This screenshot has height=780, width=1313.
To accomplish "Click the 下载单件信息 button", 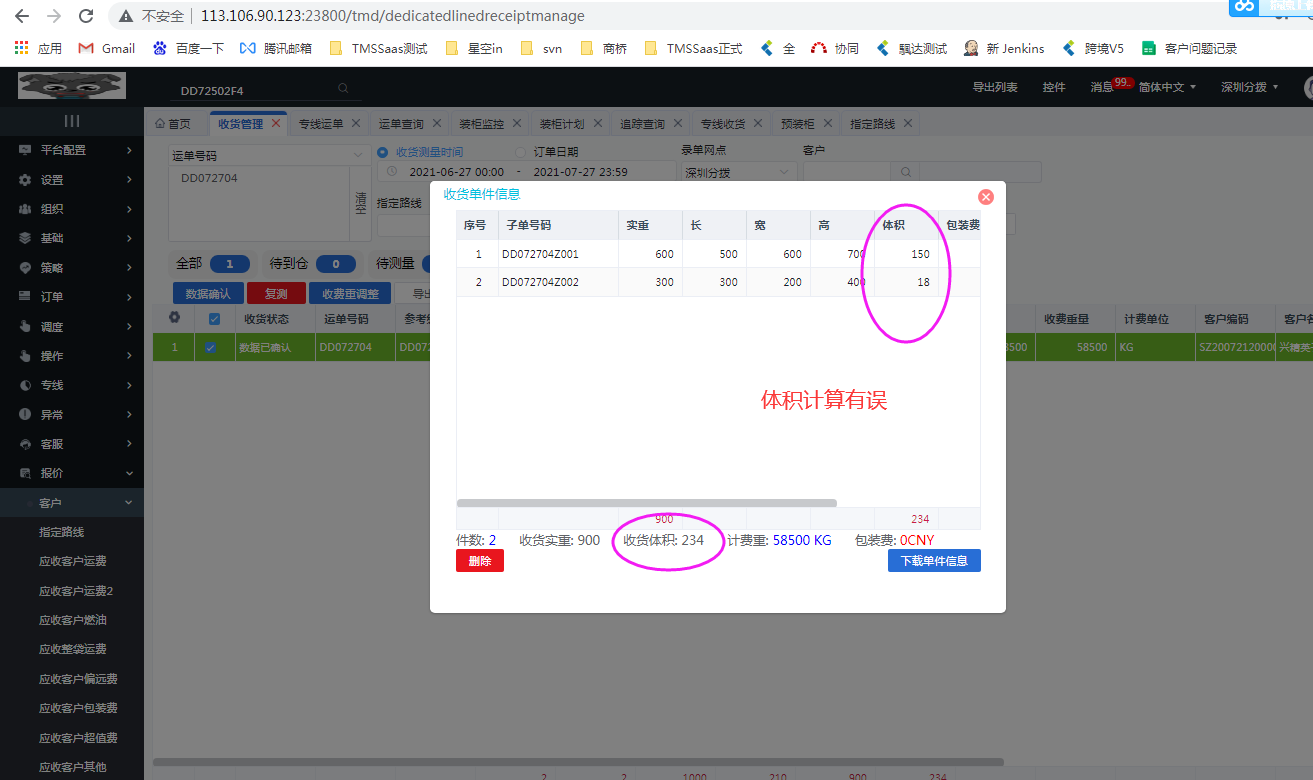I will click(934, 561).
